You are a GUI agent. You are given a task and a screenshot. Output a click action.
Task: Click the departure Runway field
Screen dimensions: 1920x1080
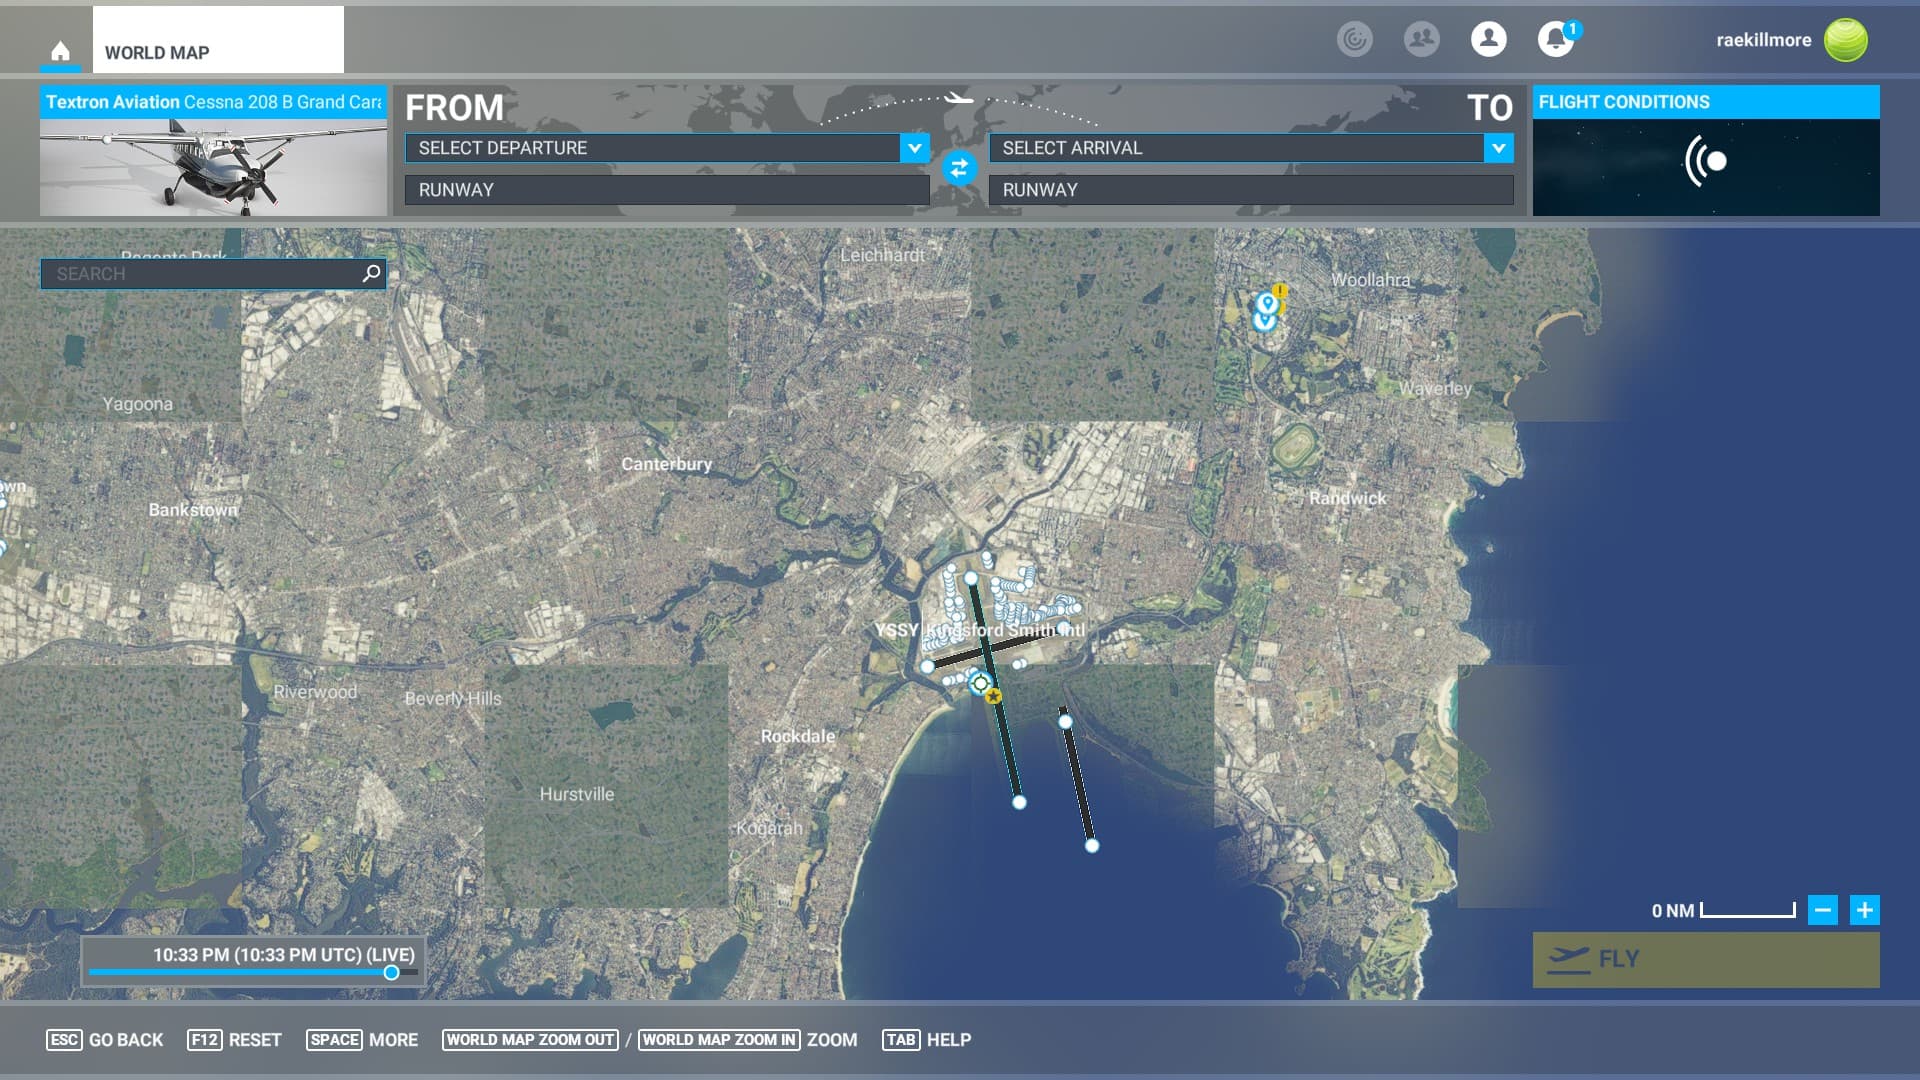(667, 190)
